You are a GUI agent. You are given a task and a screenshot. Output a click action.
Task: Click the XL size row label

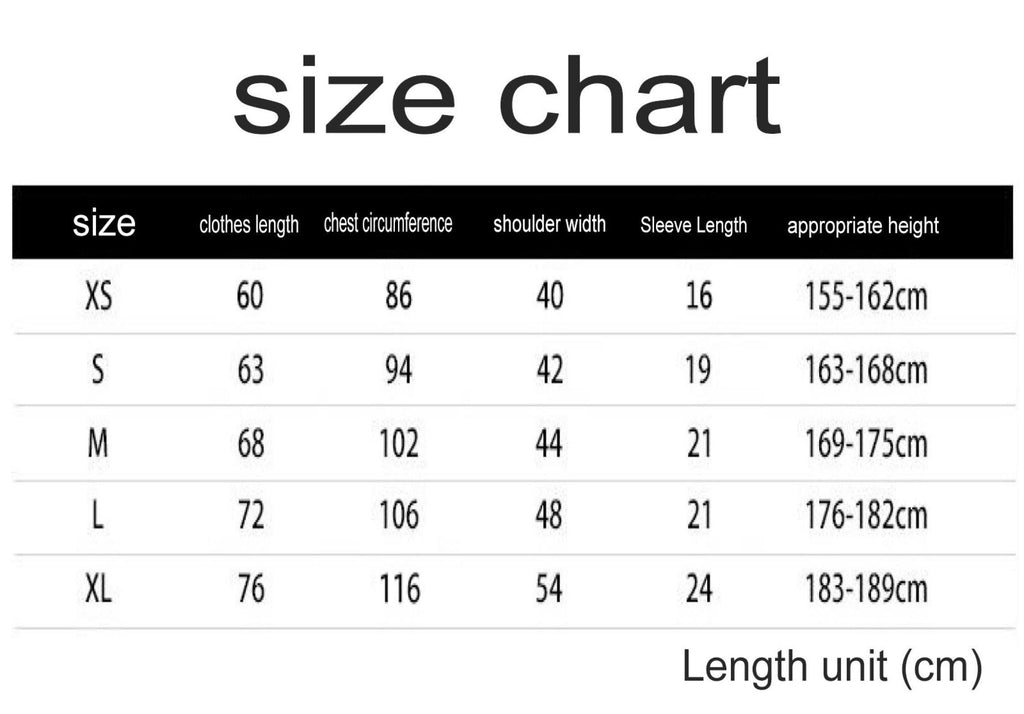coord(98,590)
